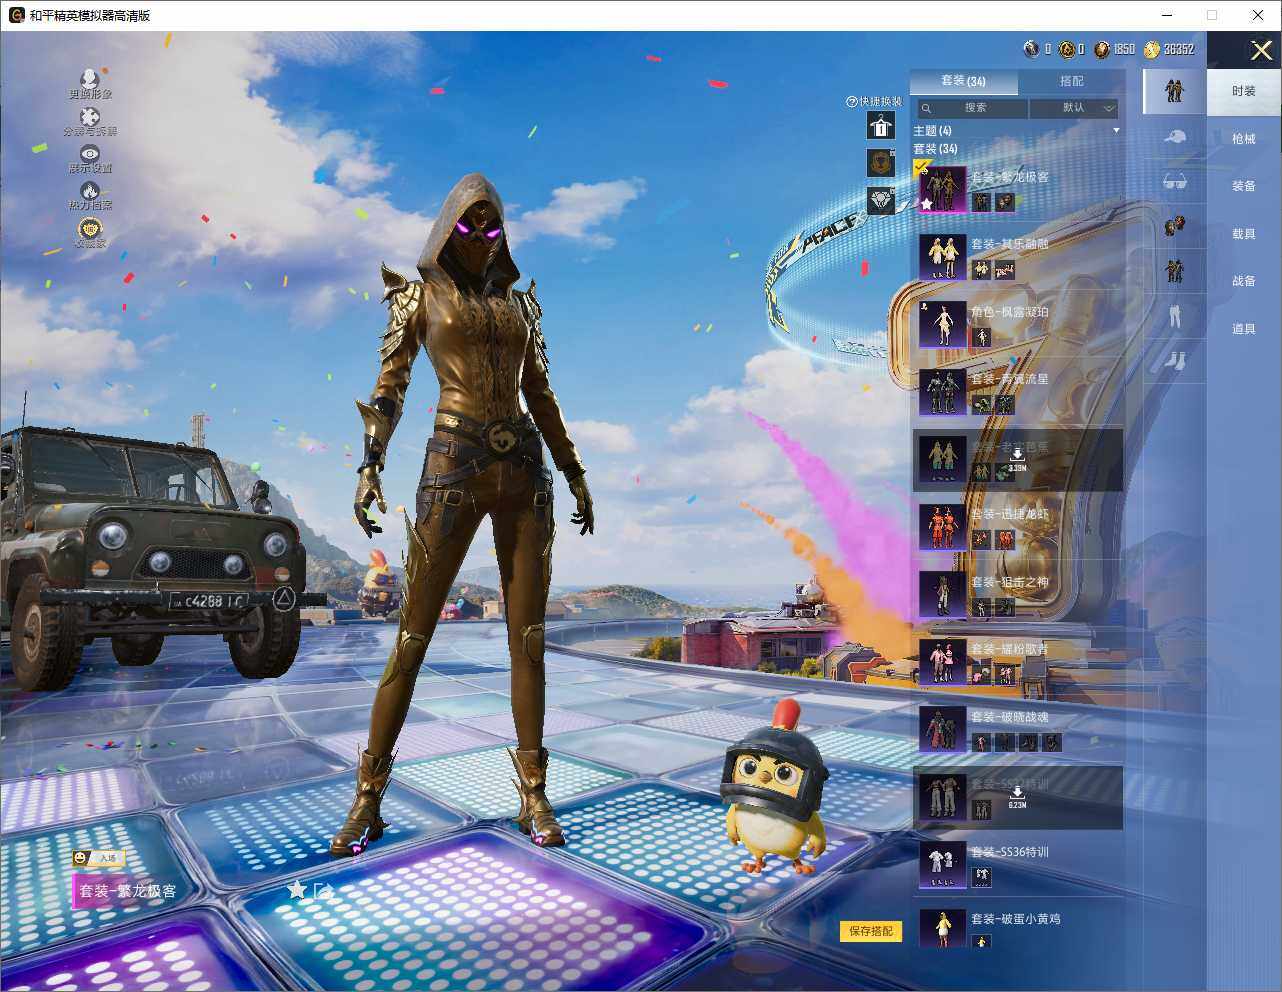Open the 默认 sort dropdown

[1075, 108]
